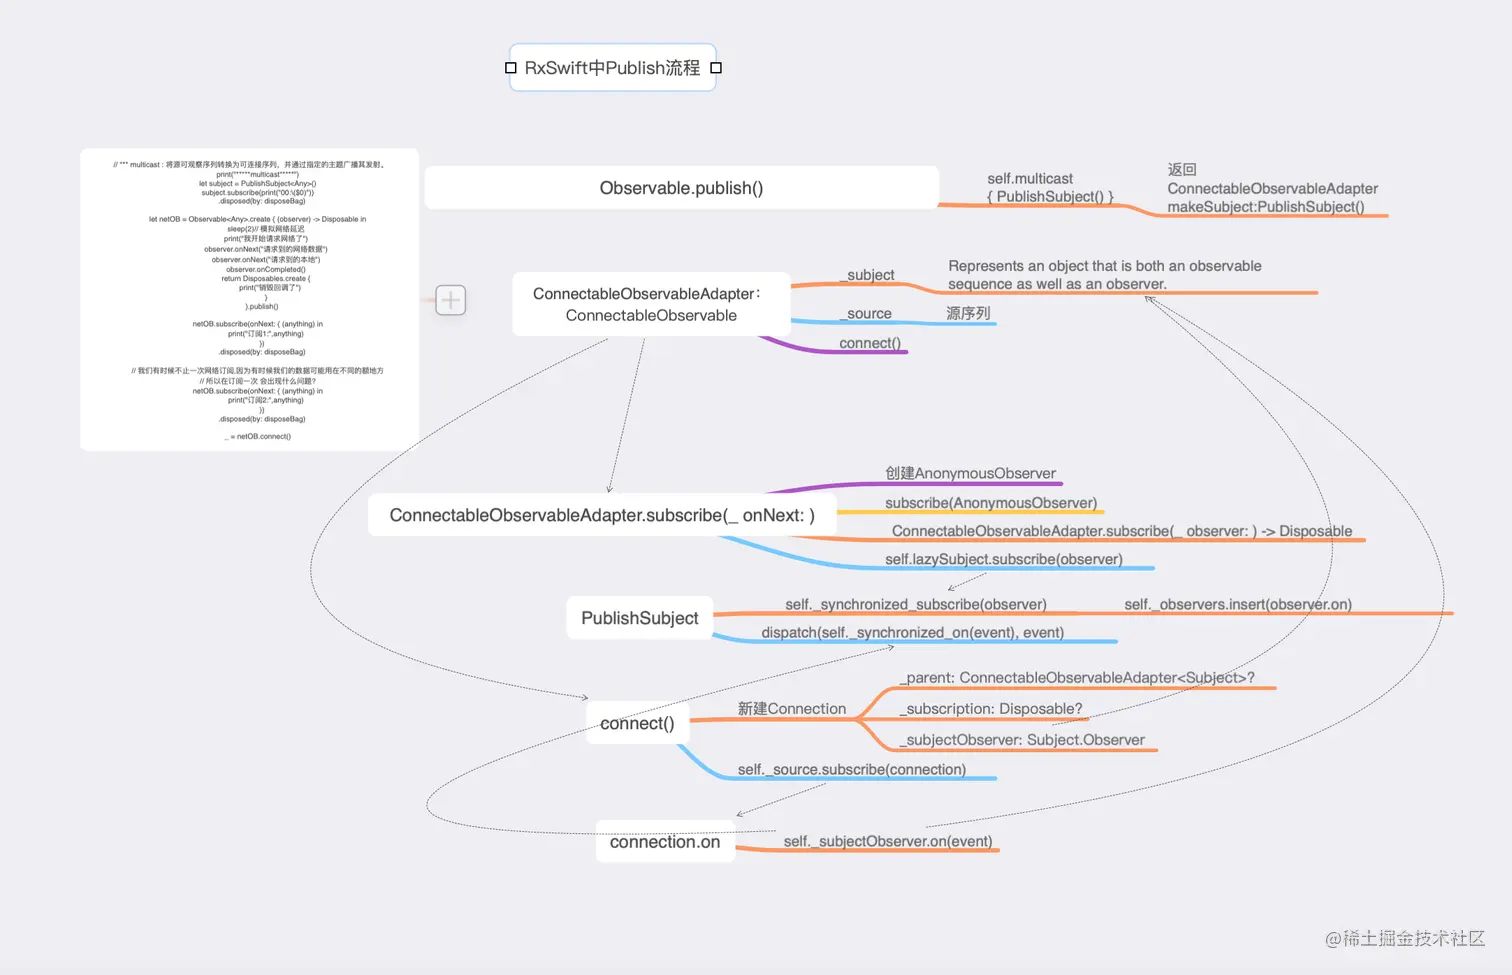Select the purple connect() sub-branch
The width and height of the screenshot is (1512, 975).
(870, 343)
